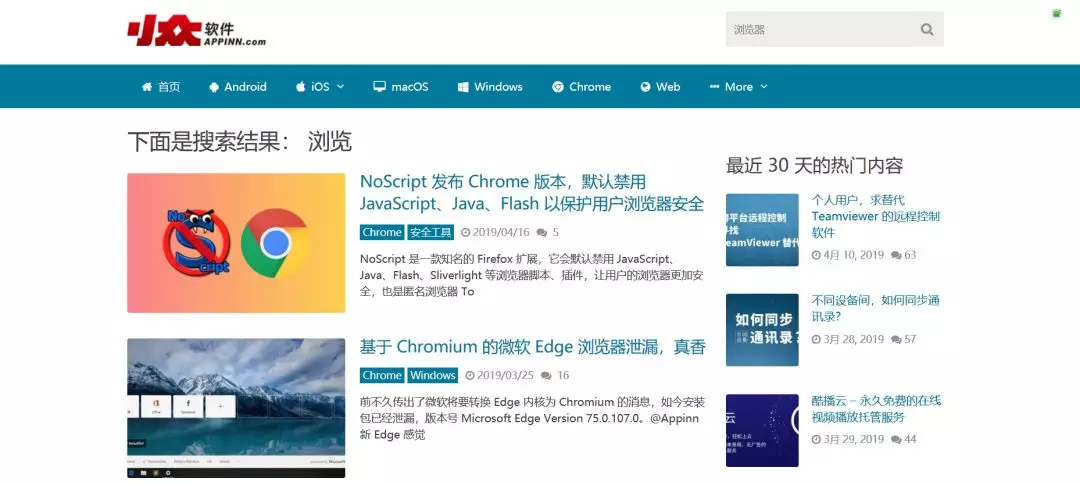Expand the More dropdown arrow

tap(763, 87)
